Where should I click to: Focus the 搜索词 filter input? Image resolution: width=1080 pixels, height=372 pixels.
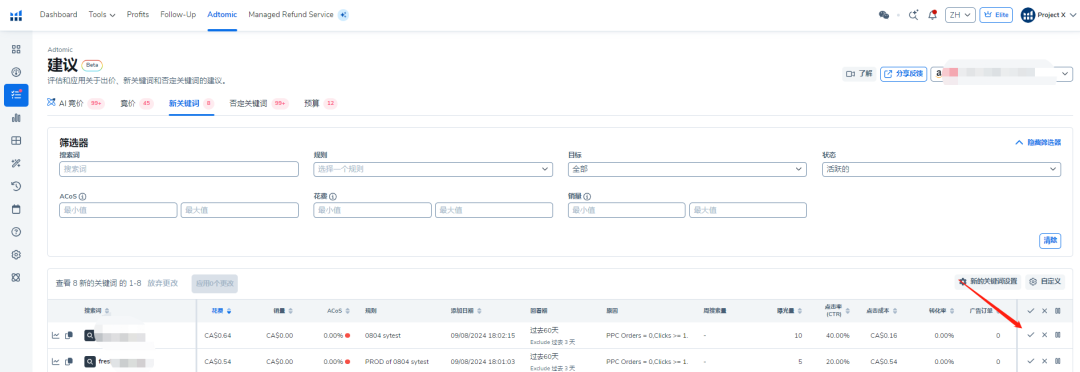point(179,169)
